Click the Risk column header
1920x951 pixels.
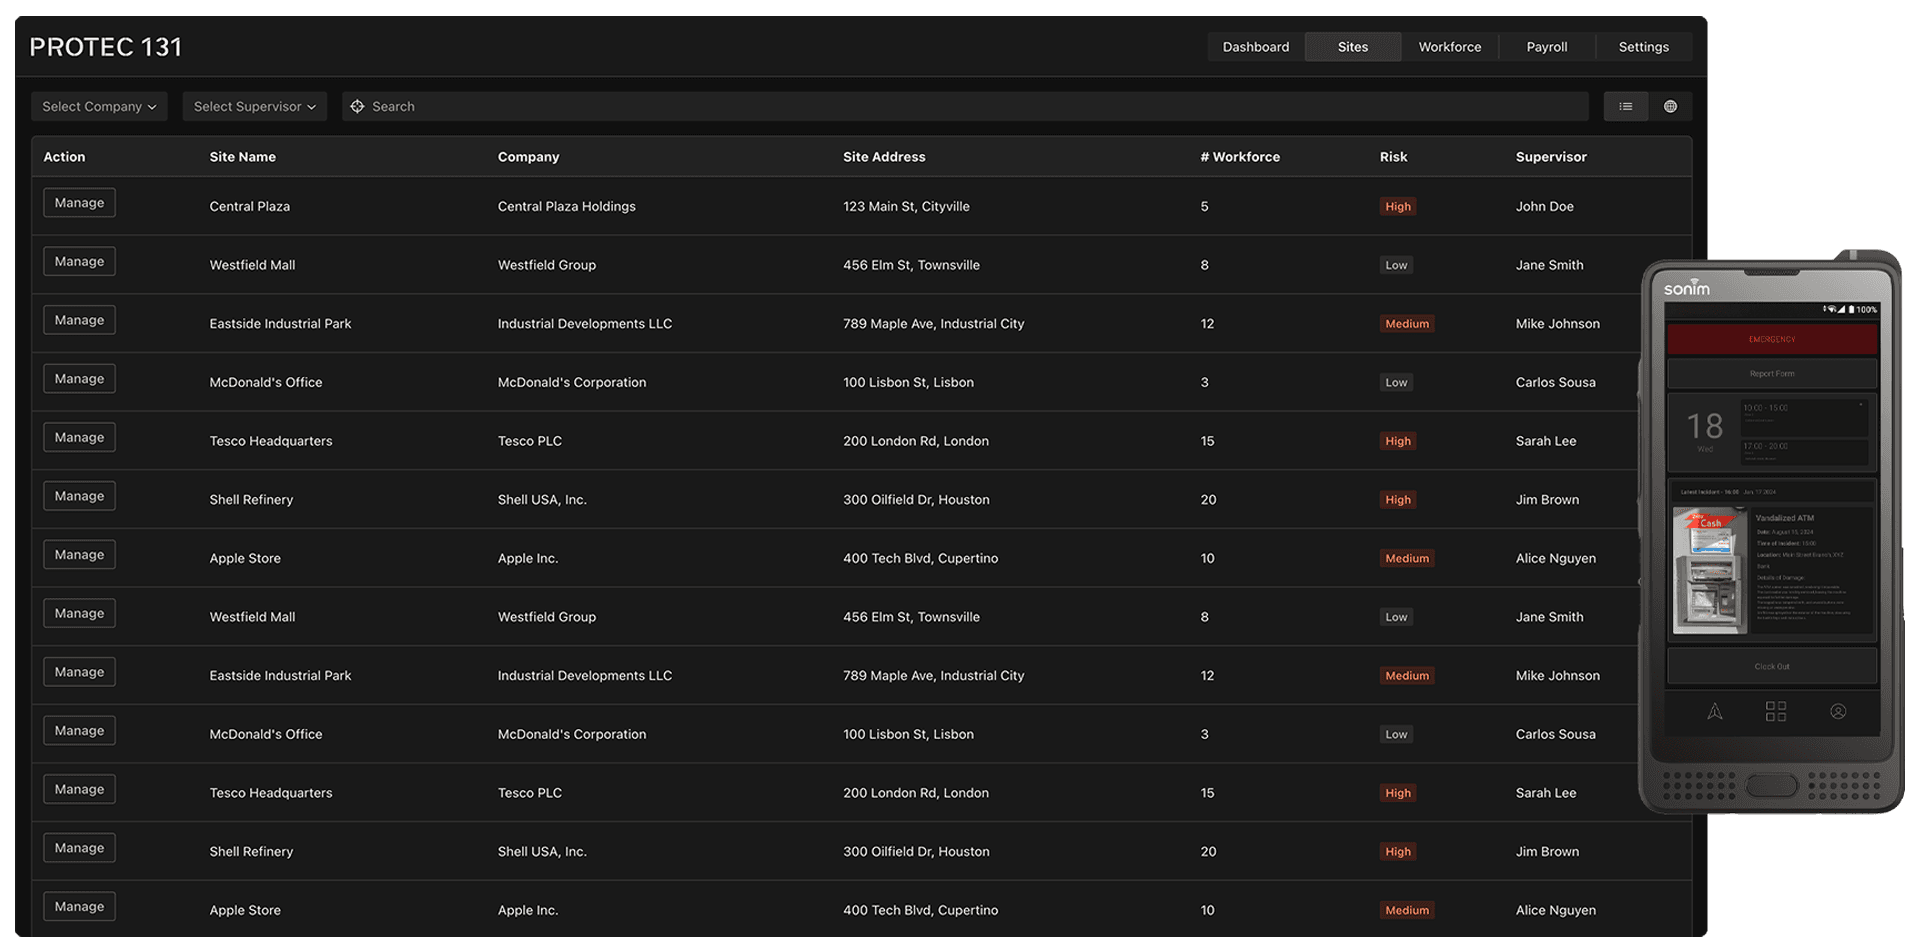pos(1393,157)
